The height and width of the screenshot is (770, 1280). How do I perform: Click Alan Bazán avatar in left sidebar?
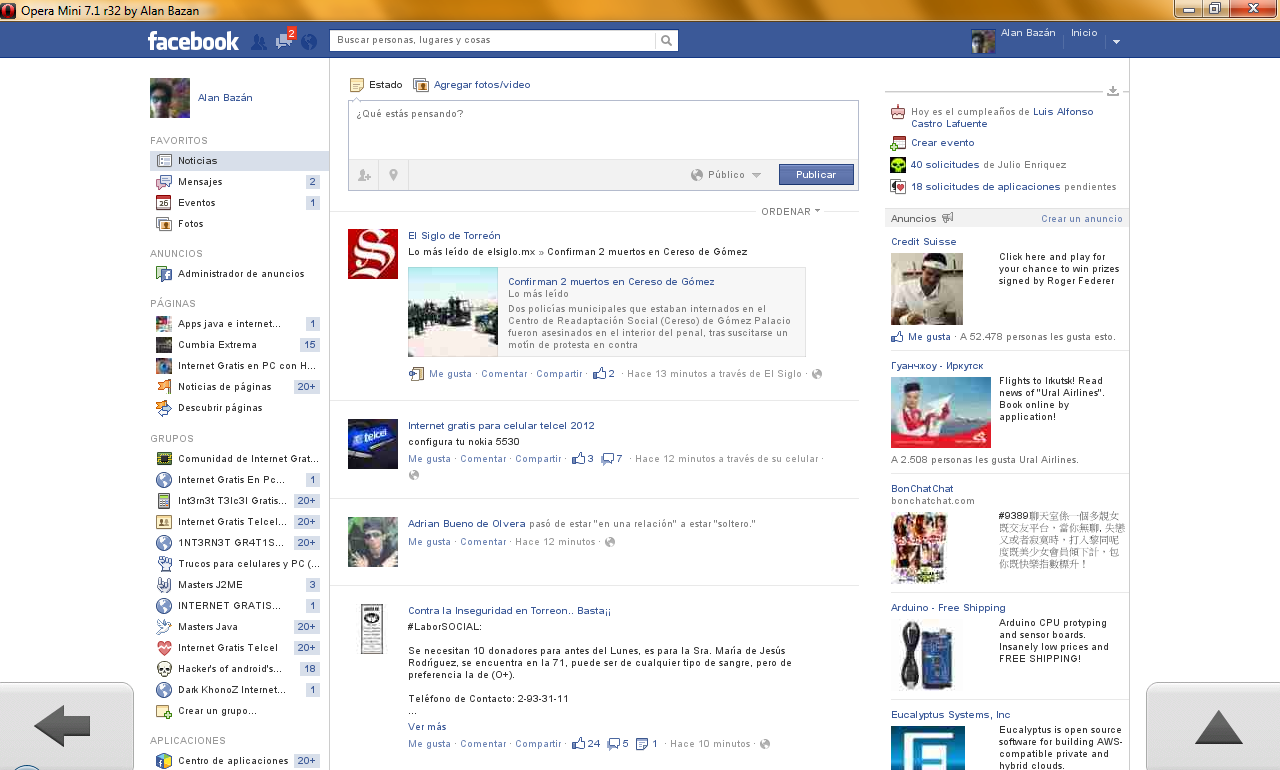click(170, 98)
